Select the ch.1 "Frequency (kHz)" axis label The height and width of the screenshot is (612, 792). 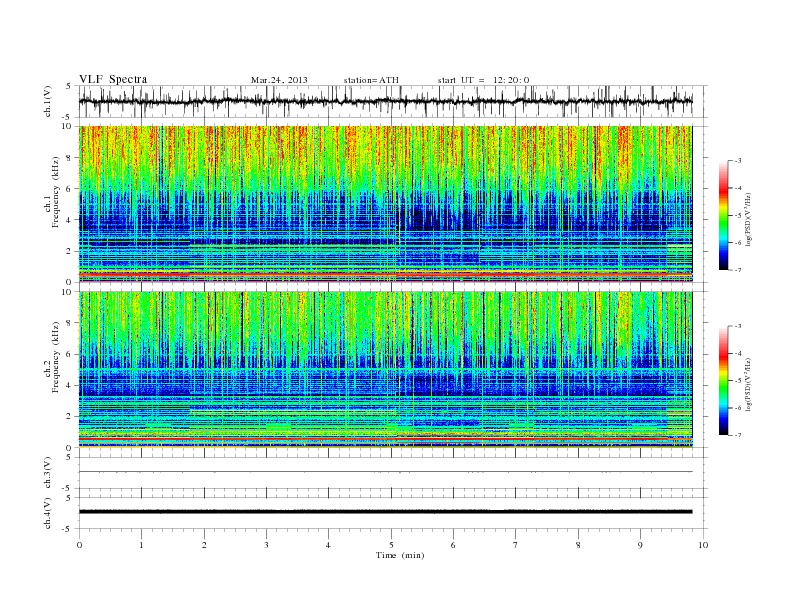[x=55, y=192]
